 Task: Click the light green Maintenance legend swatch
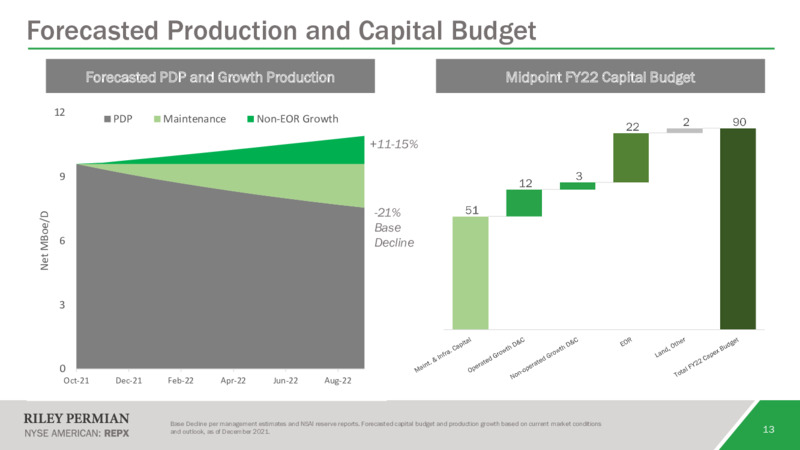[x=157, y=119]
